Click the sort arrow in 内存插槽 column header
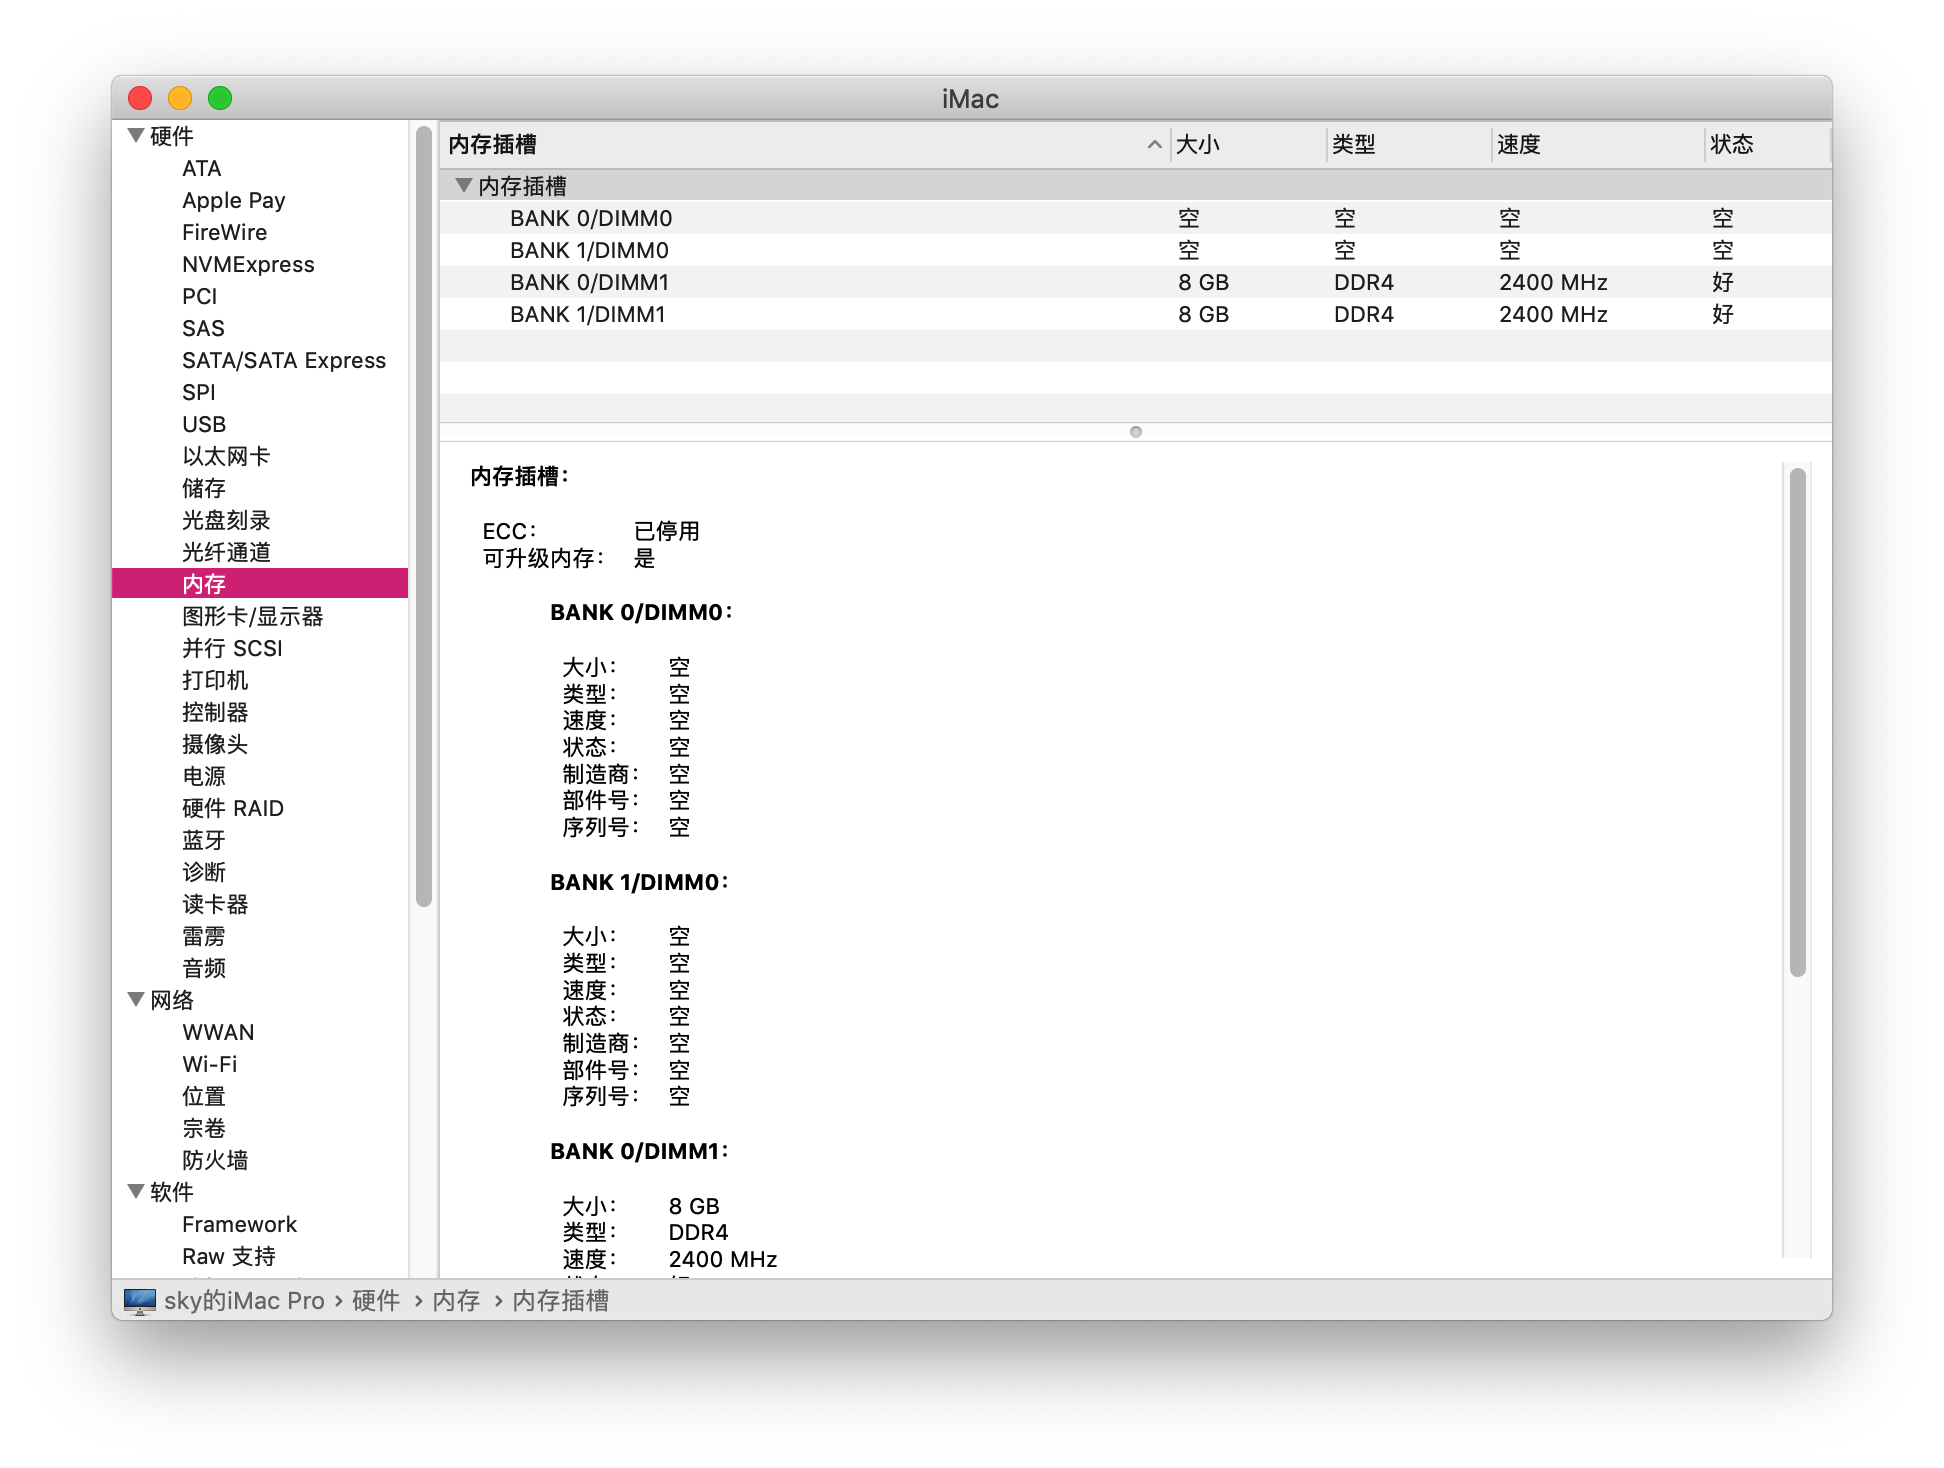Image resolution: width=1944 pixels, height=1468 pixels. point(1154,145)
